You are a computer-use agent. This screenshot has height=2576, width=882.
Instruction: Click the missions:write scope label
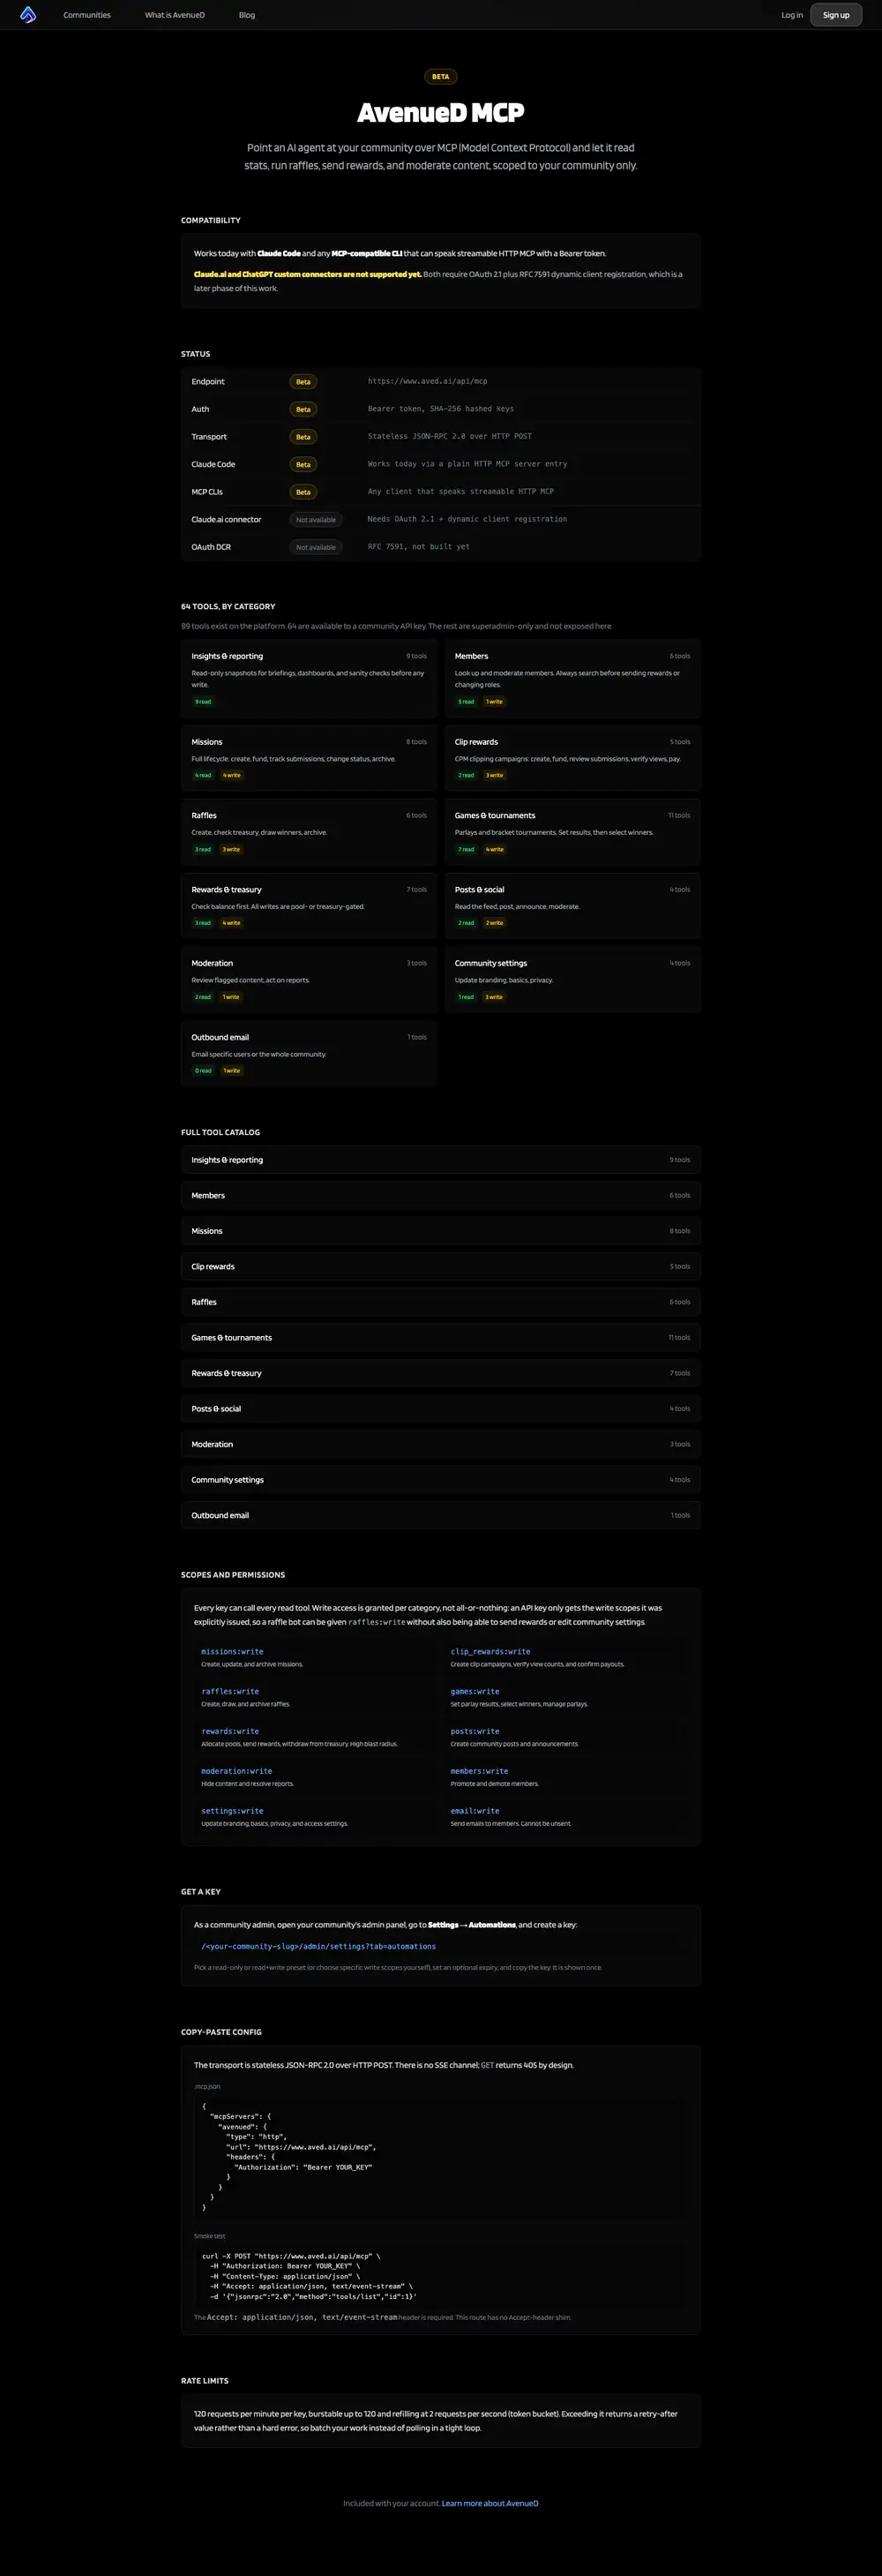pyautogui.click(x=232, y=1652)
